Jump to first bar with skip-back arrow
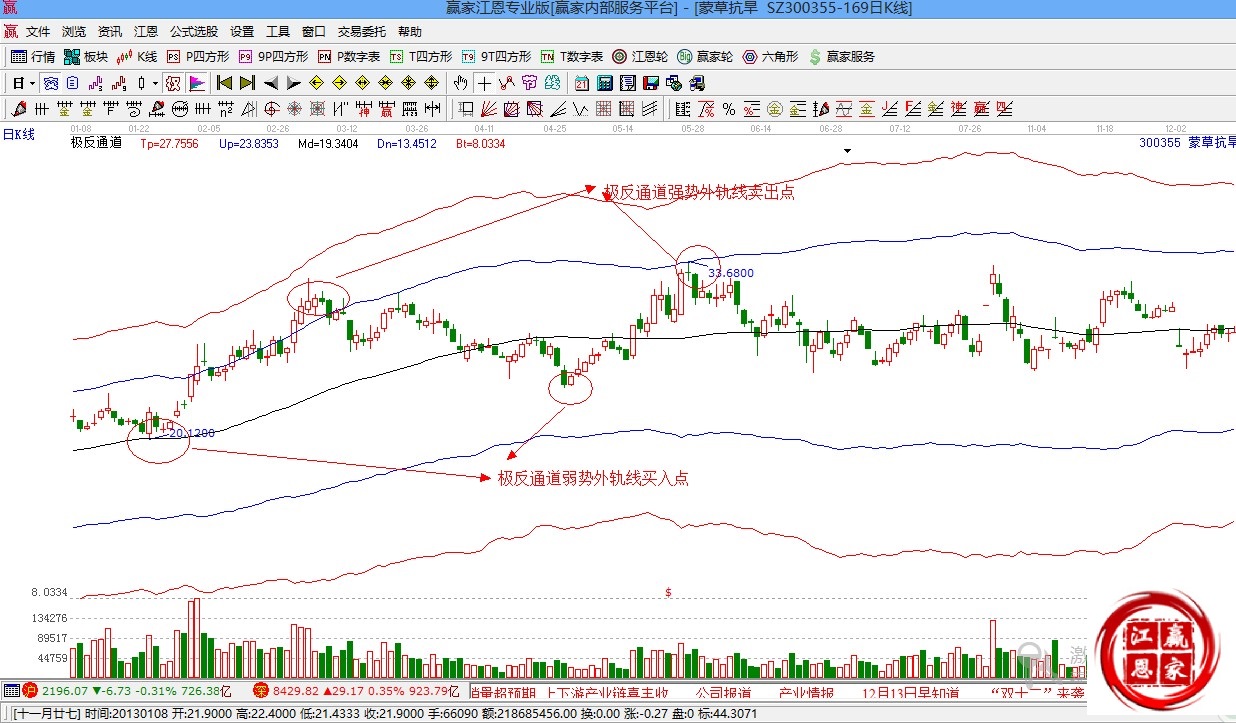The width and height of the screenshot is (1236, 723). (224, 83)
